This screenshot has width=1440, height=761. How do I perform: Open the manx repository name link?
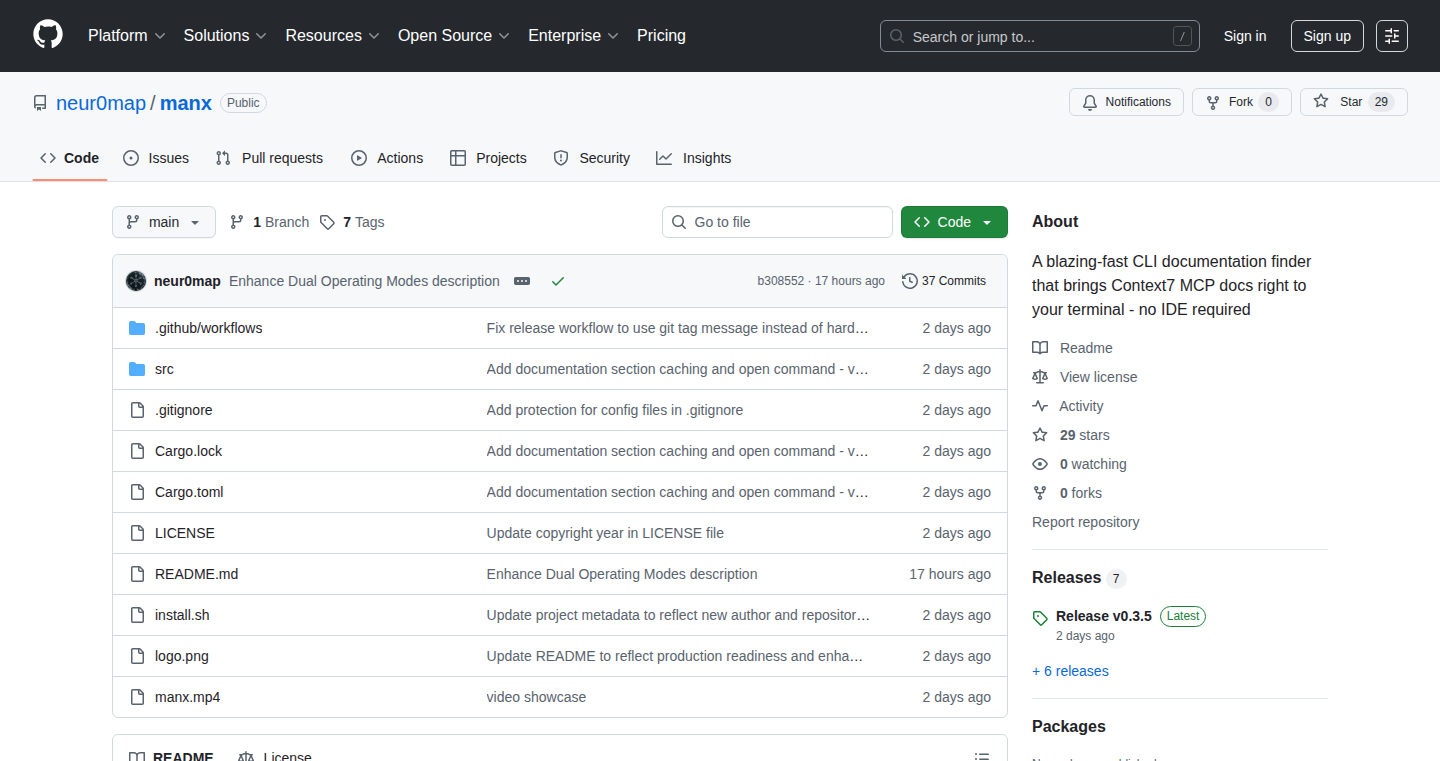tap(186, 103)
